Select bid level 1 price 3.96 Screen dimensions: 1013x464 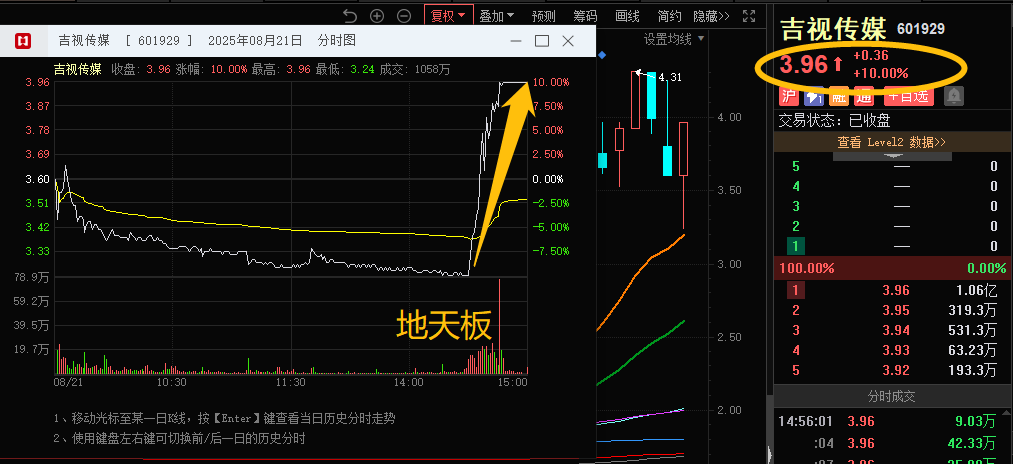(895, 290)
